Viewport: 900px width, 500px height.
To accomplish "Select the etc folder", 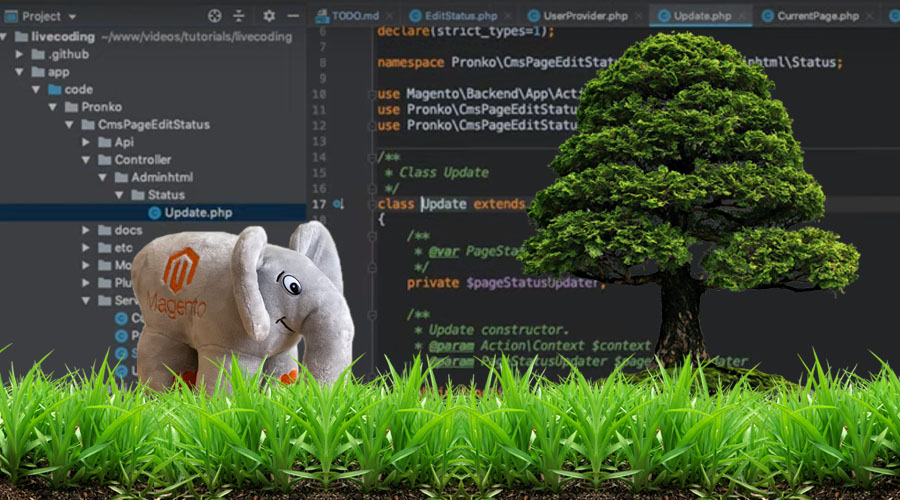I will [123, 248].
